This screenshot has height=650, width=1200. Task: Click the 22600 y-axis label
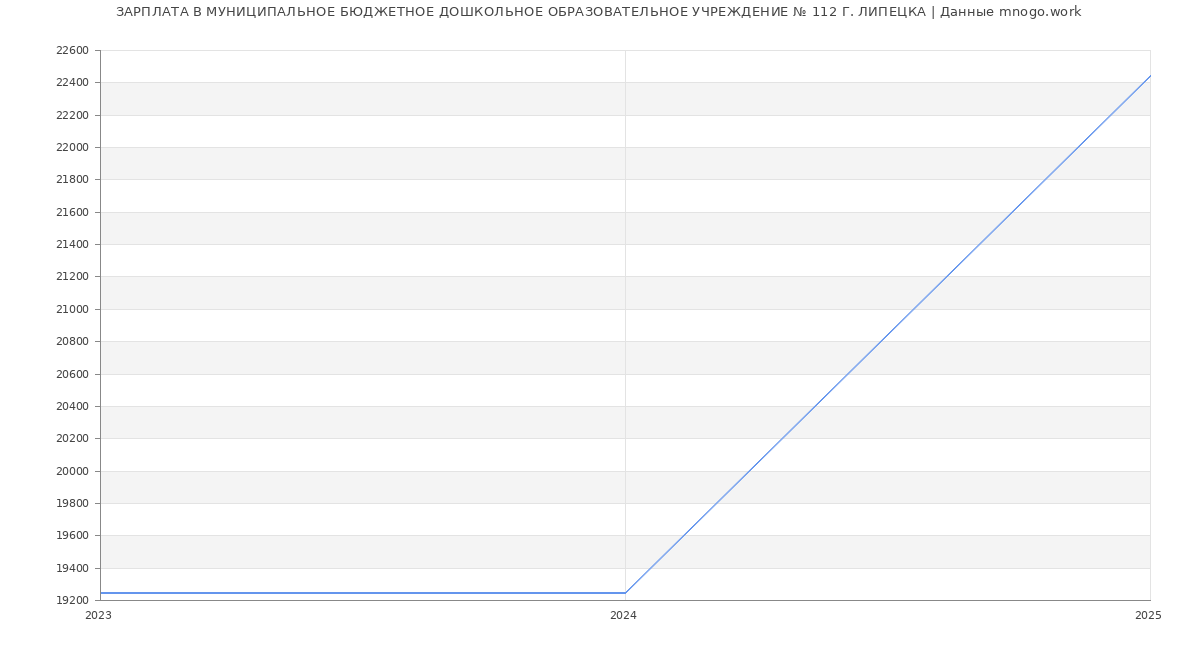click(x=72, y=51)
